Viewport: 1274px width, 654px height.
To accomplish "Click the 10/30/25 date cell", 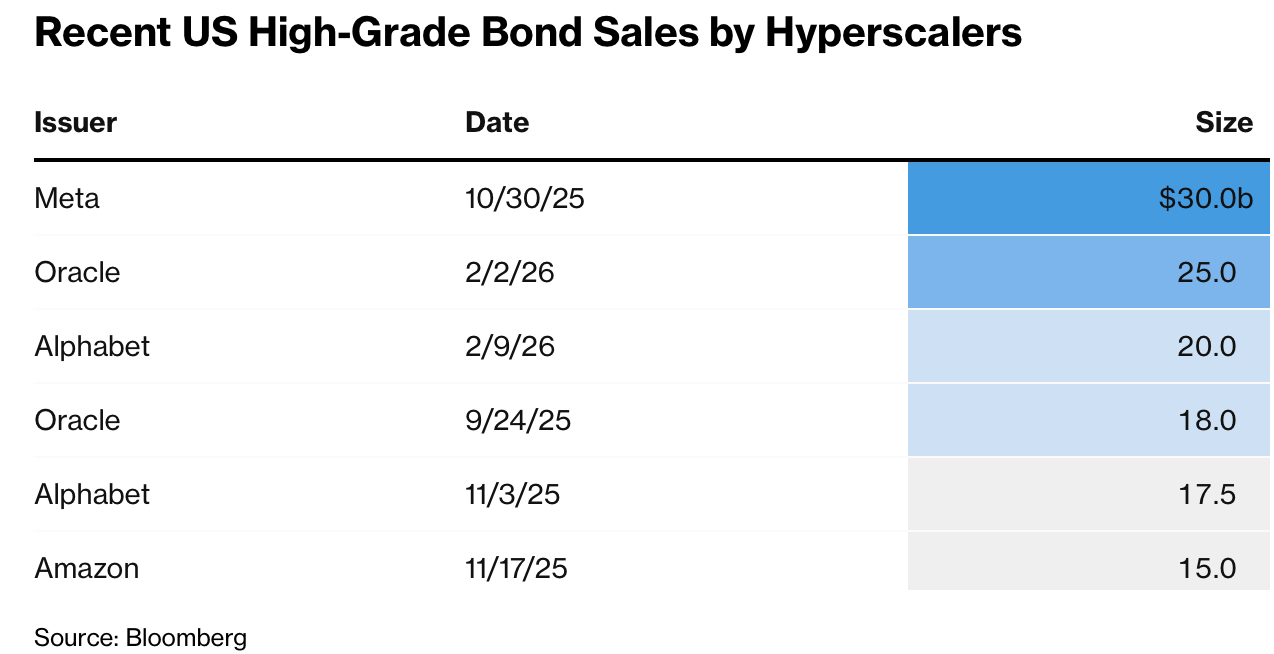I will (x=524, y=198).
